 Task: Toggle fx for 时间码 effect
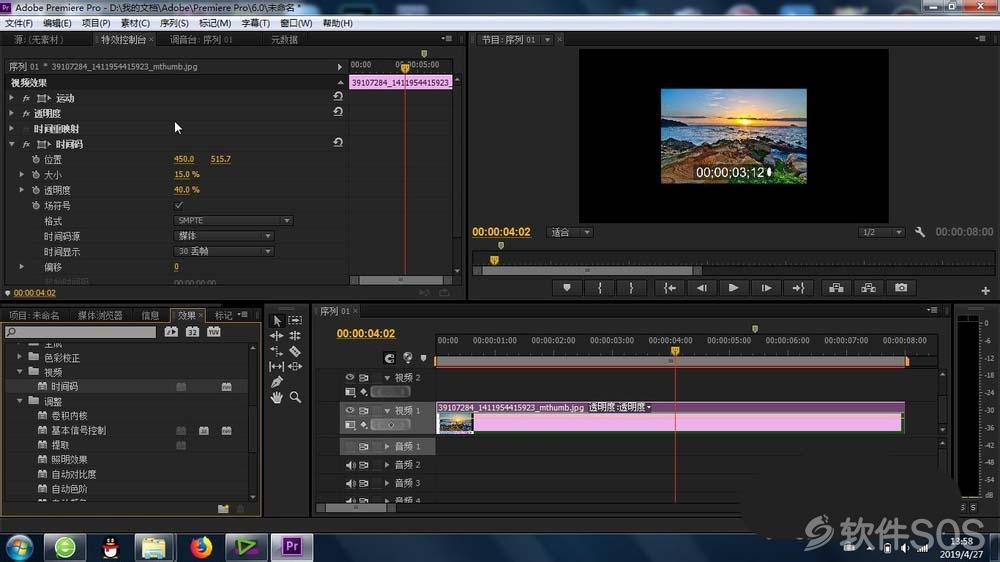(26, 144)
